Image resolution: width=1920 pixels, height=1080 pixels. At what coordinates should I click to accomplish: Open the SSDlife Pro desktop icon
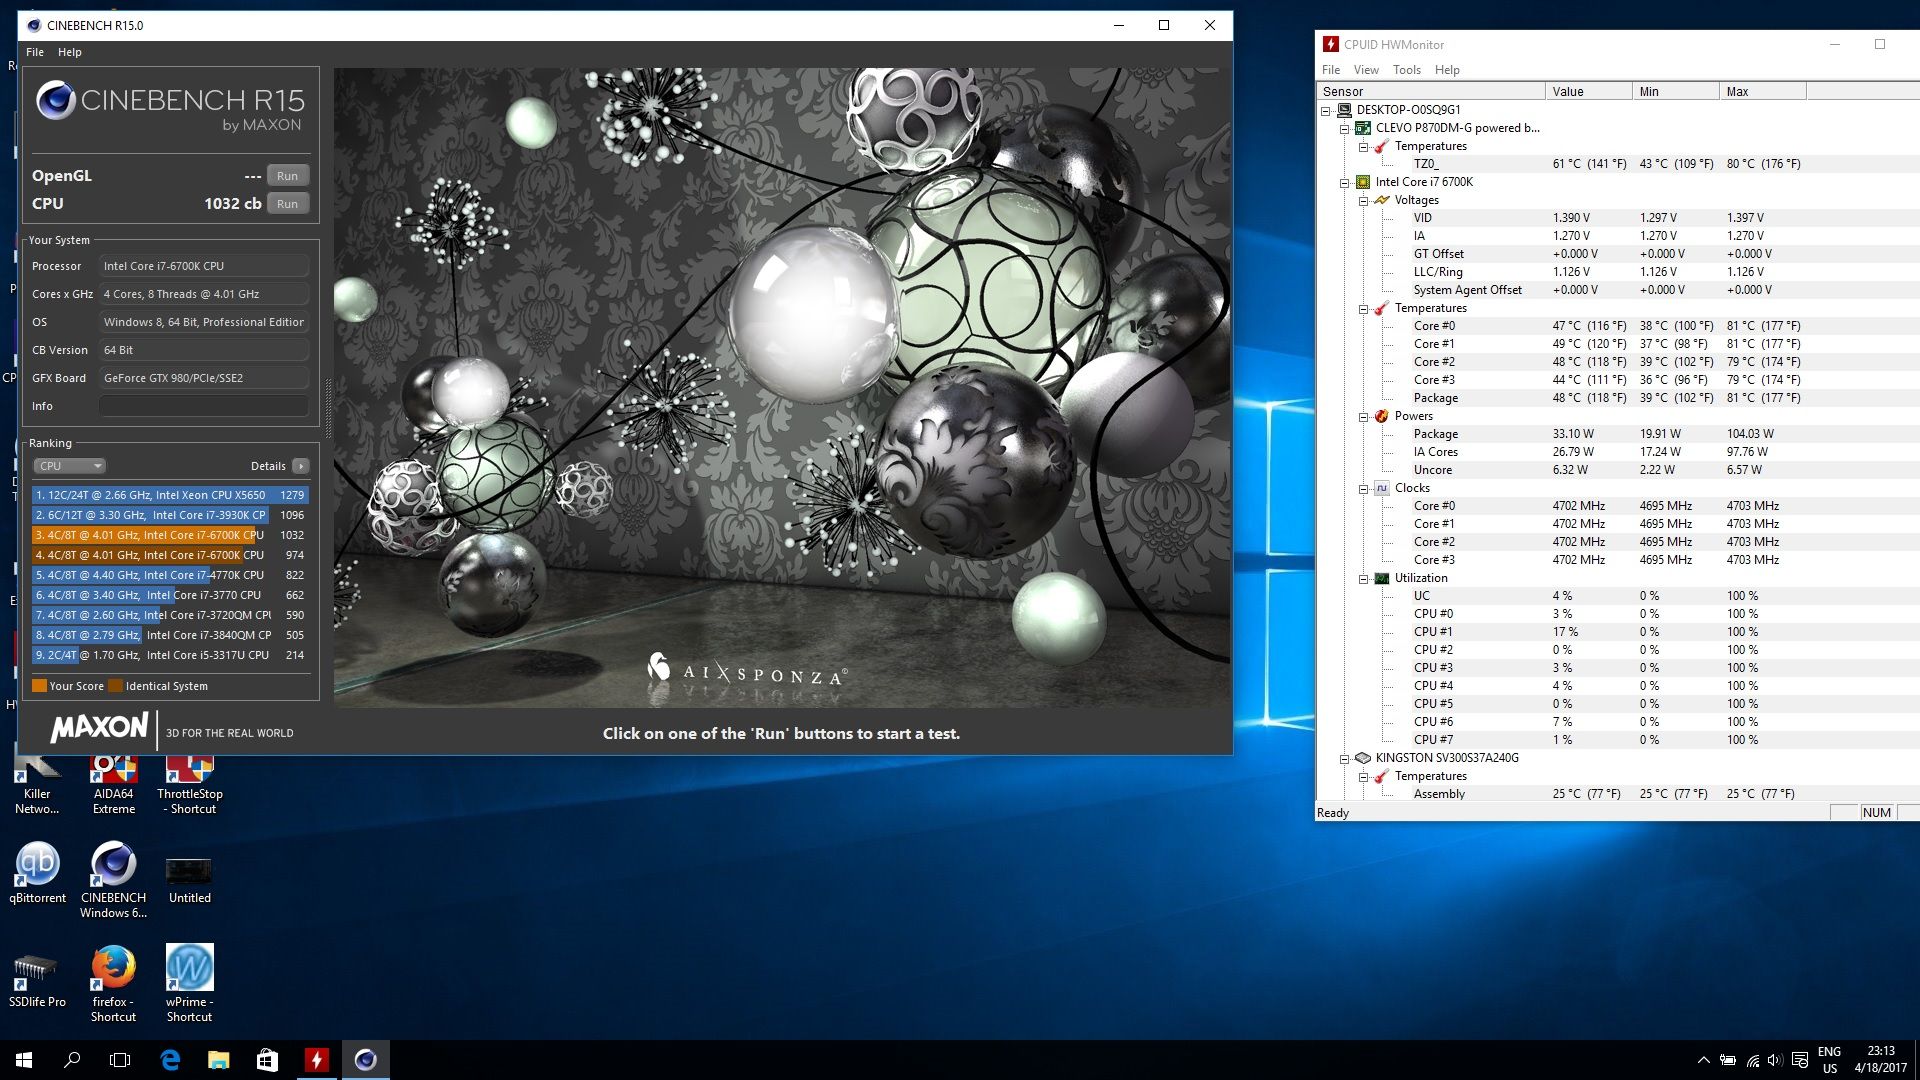point(37,970)
